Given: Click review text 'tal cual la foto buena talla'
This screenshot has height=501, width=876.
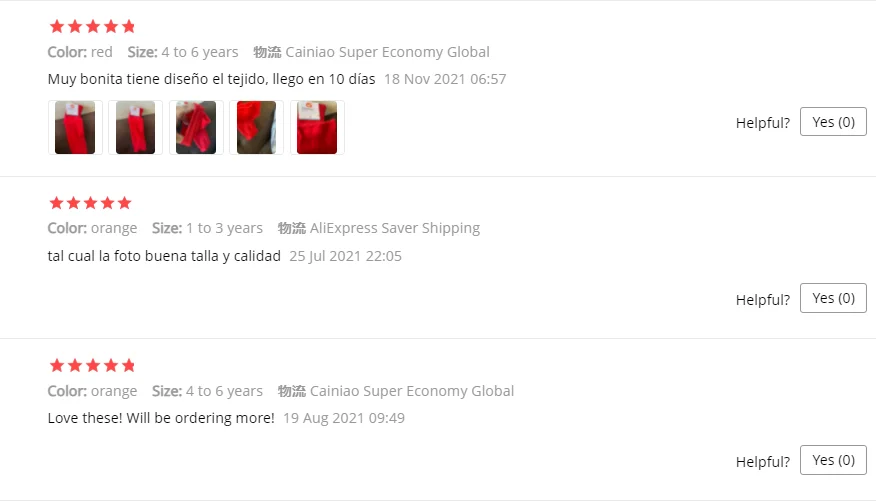Looking at the screenshot, I should pos(134,256).
